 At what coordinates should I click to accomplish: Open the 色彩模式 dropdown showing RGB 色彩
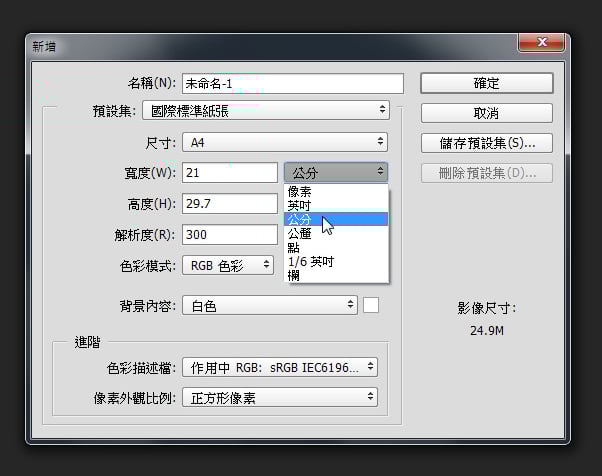pos(227,265)
